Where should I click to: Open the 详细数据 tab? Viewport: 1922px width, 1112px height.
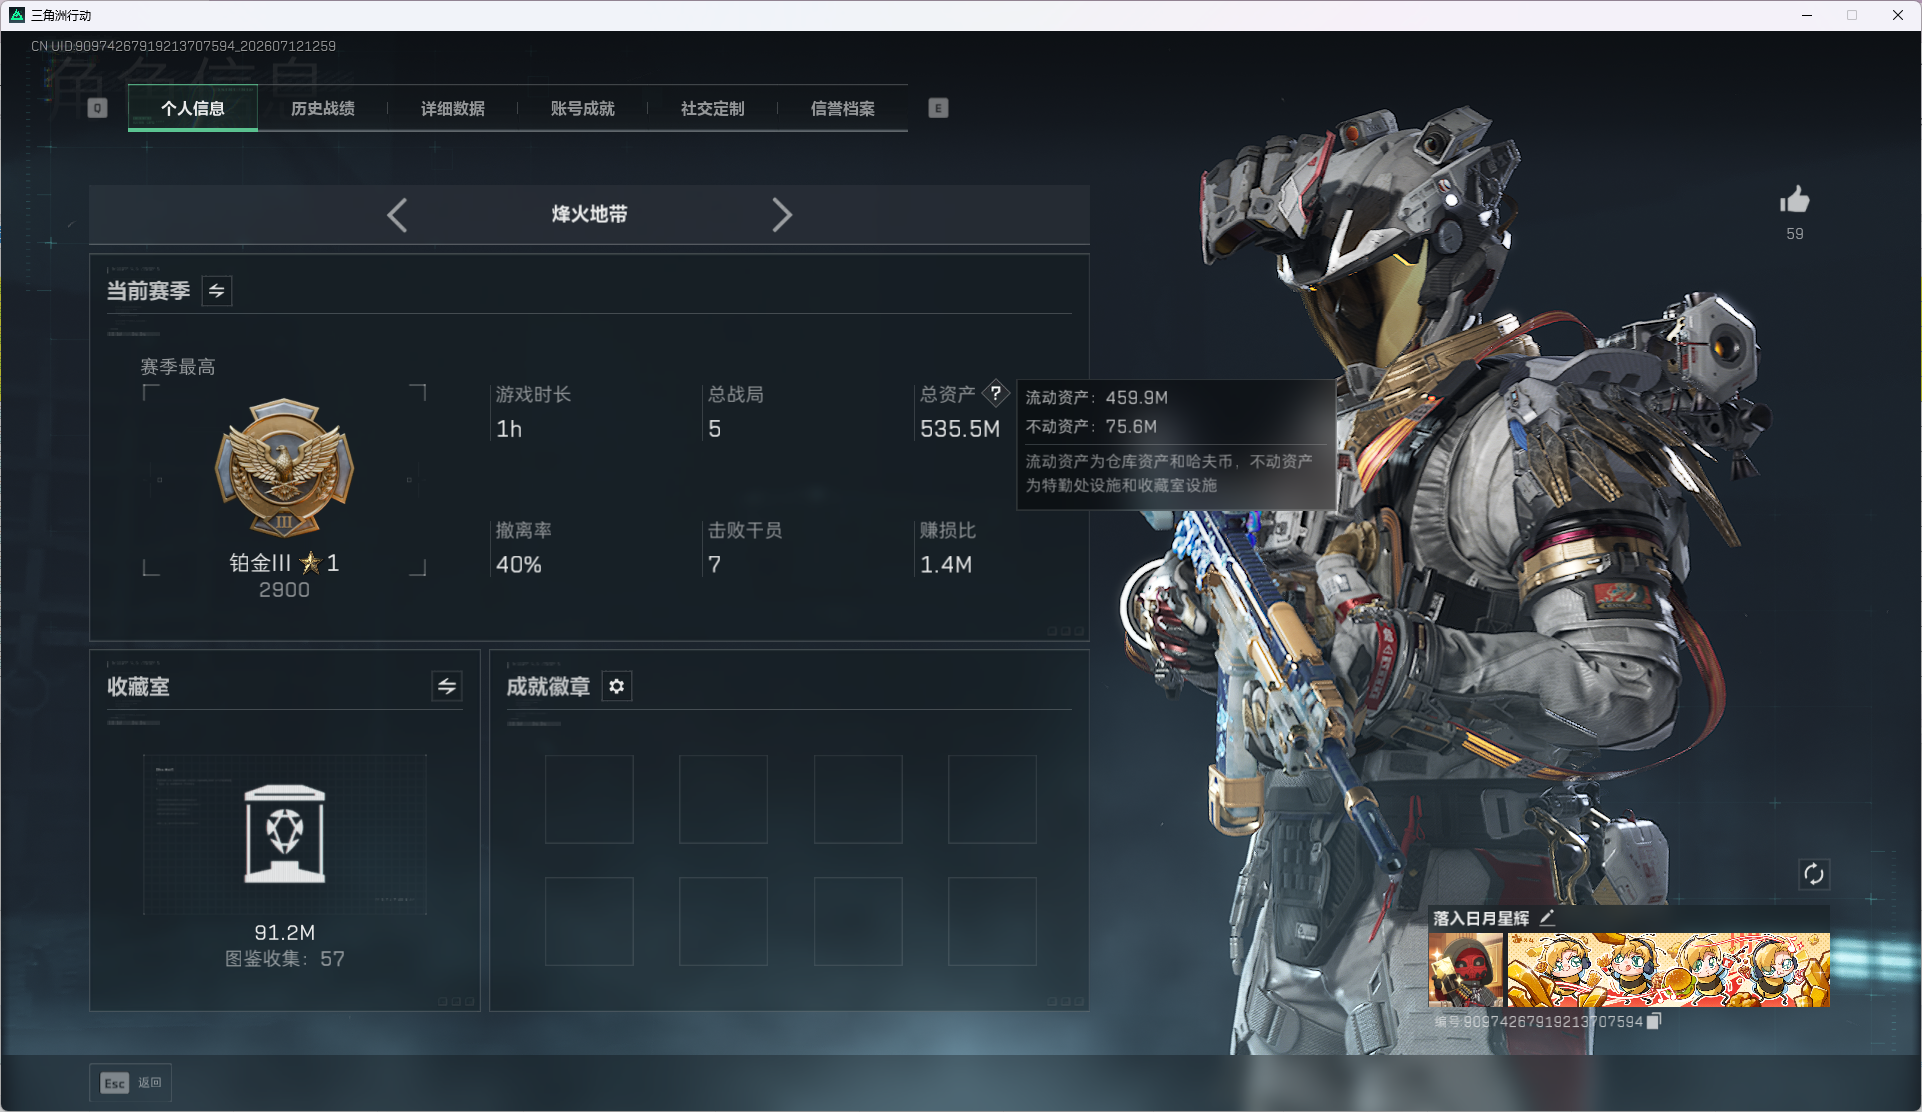[x=453, y=108]
